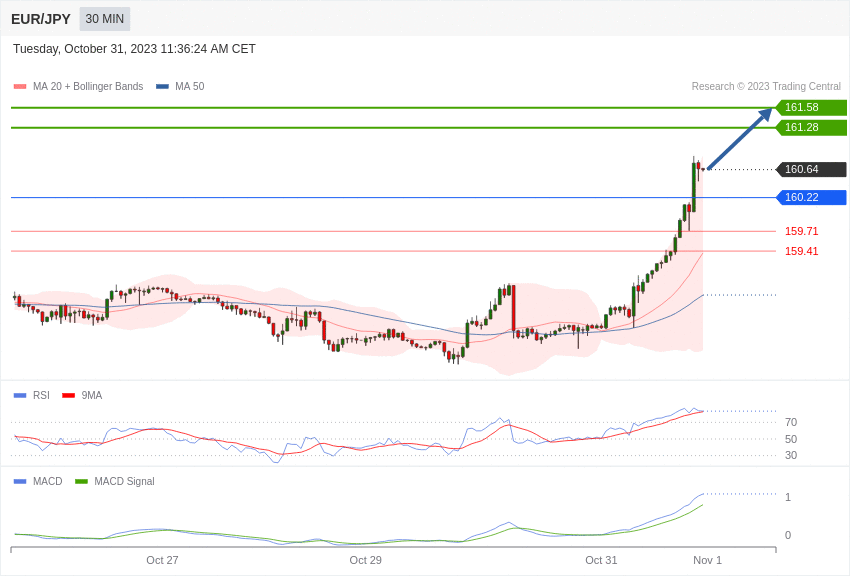
Task: Click the 'MA 20 + Bollinger Bands' legend label
Action: 88,87
